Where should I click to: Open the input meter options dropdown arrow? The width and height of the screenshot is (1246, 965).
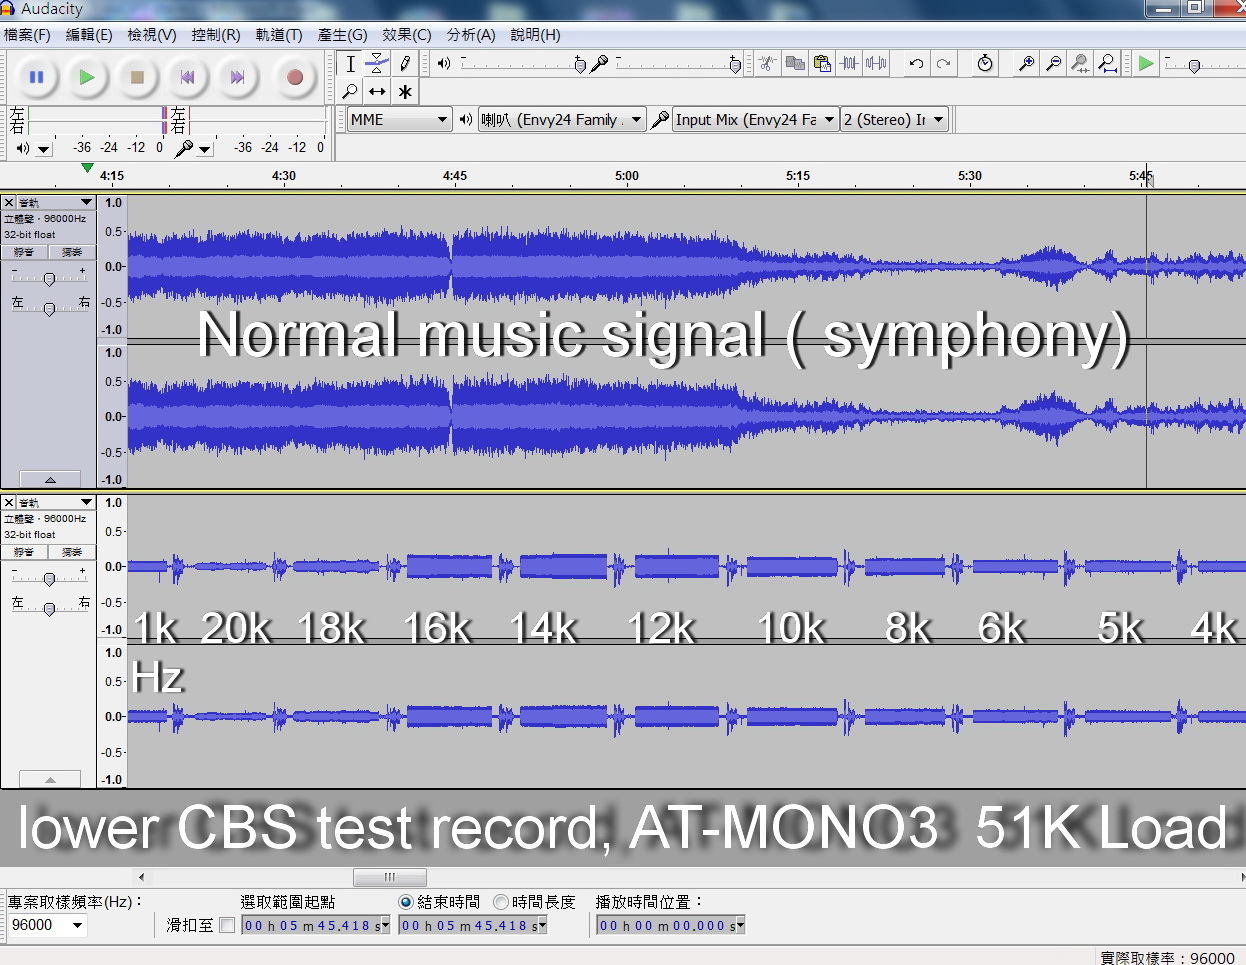coord(205,149)
